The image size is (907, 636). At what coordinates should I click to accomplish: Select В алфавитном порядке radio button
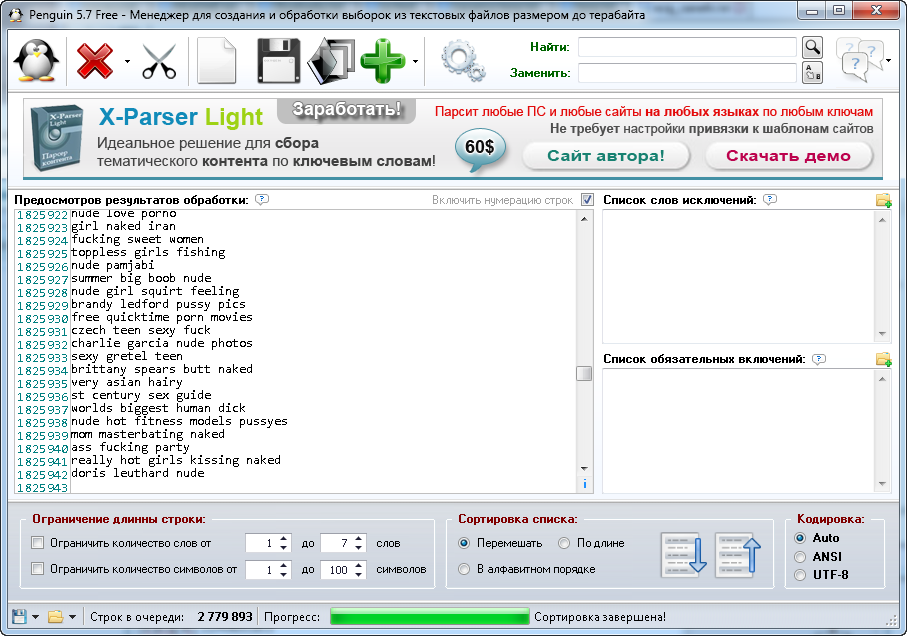[464, 569]
